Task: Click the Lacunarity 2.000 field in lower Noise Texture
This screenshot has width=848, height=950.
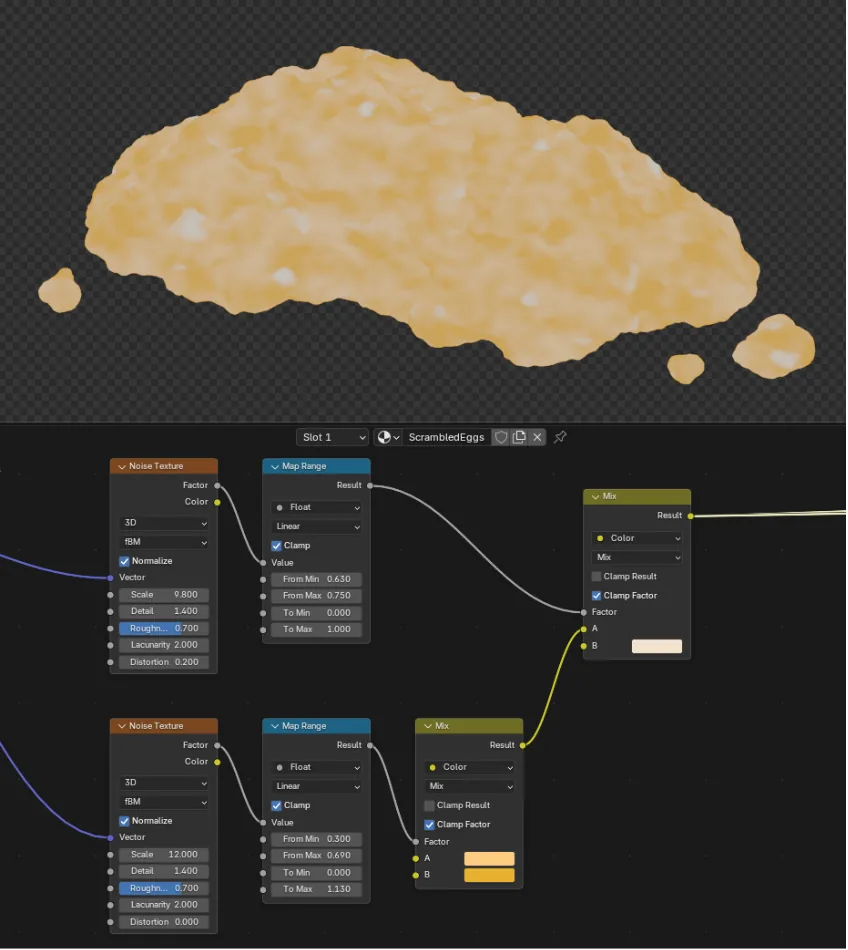Action: [x=164, y=906]
